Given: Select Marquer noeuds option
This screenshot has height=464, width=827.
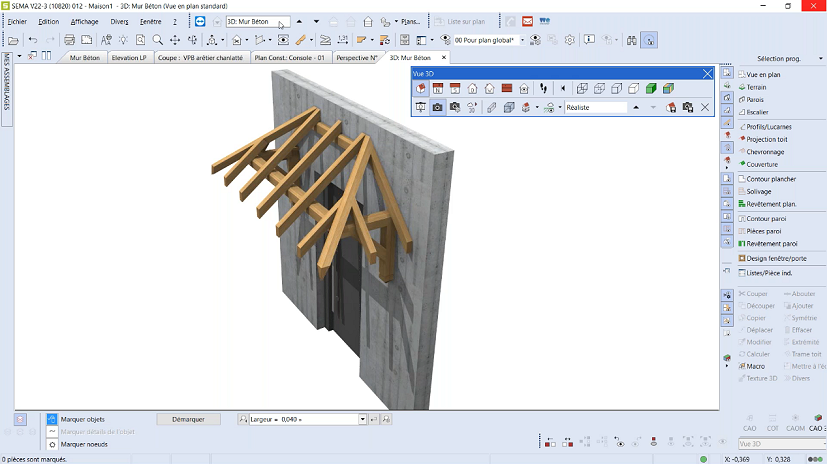Looking at the screenshot, I should pos(82,444).
